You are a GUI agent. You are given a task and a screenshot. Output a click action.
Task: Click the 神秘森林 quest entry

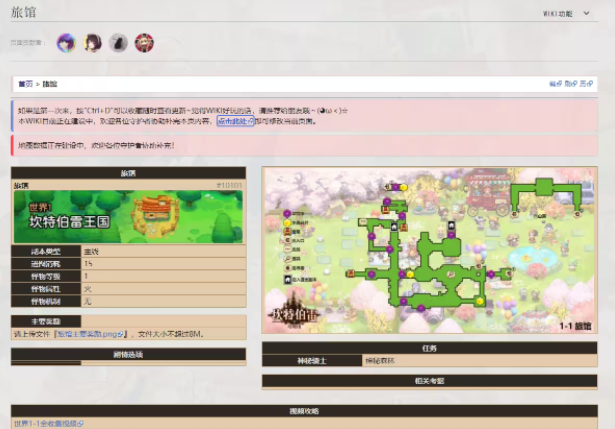point(381,360)
